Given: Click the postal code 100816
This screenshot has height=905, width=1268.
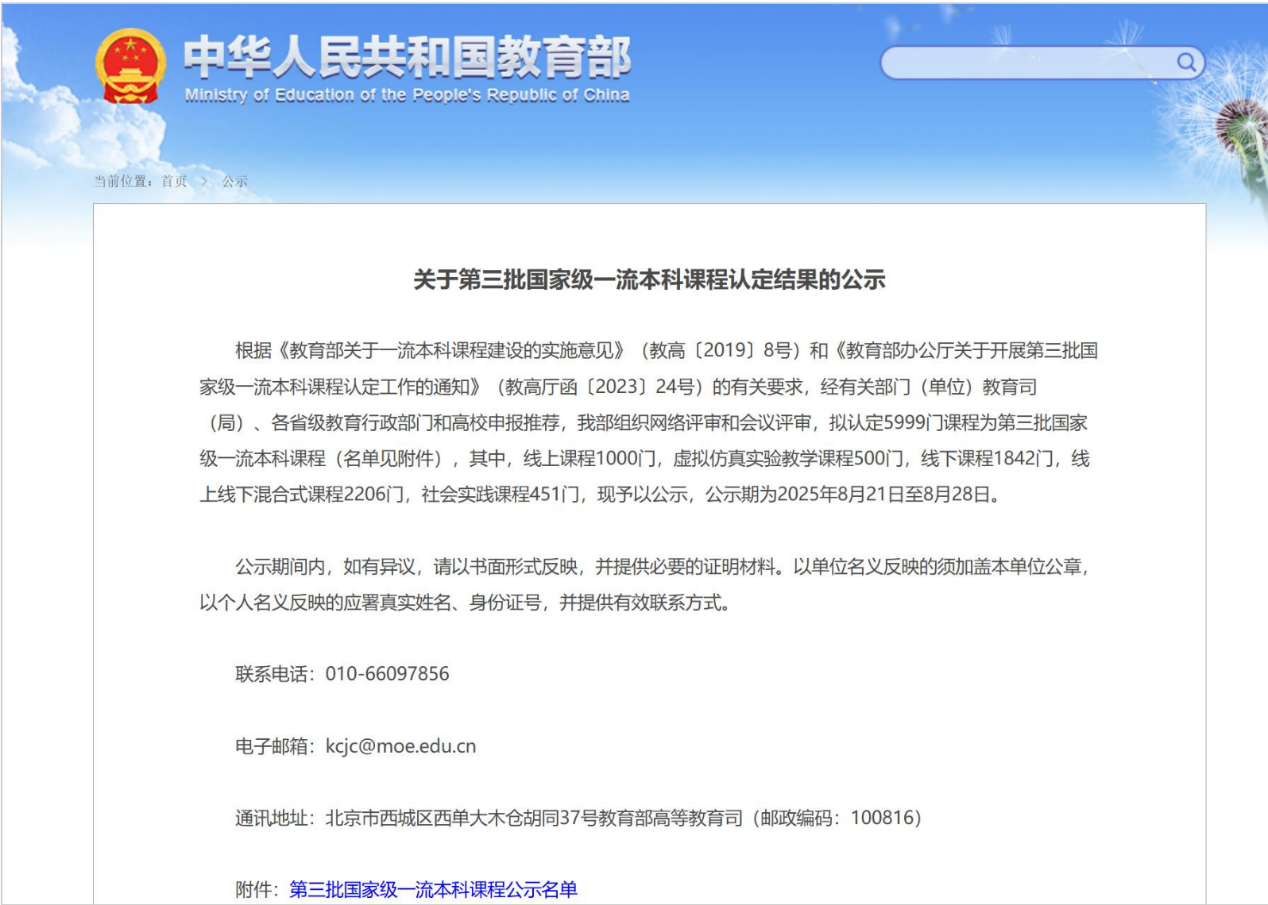Looking at the screenshot, I should click(881, 818).
